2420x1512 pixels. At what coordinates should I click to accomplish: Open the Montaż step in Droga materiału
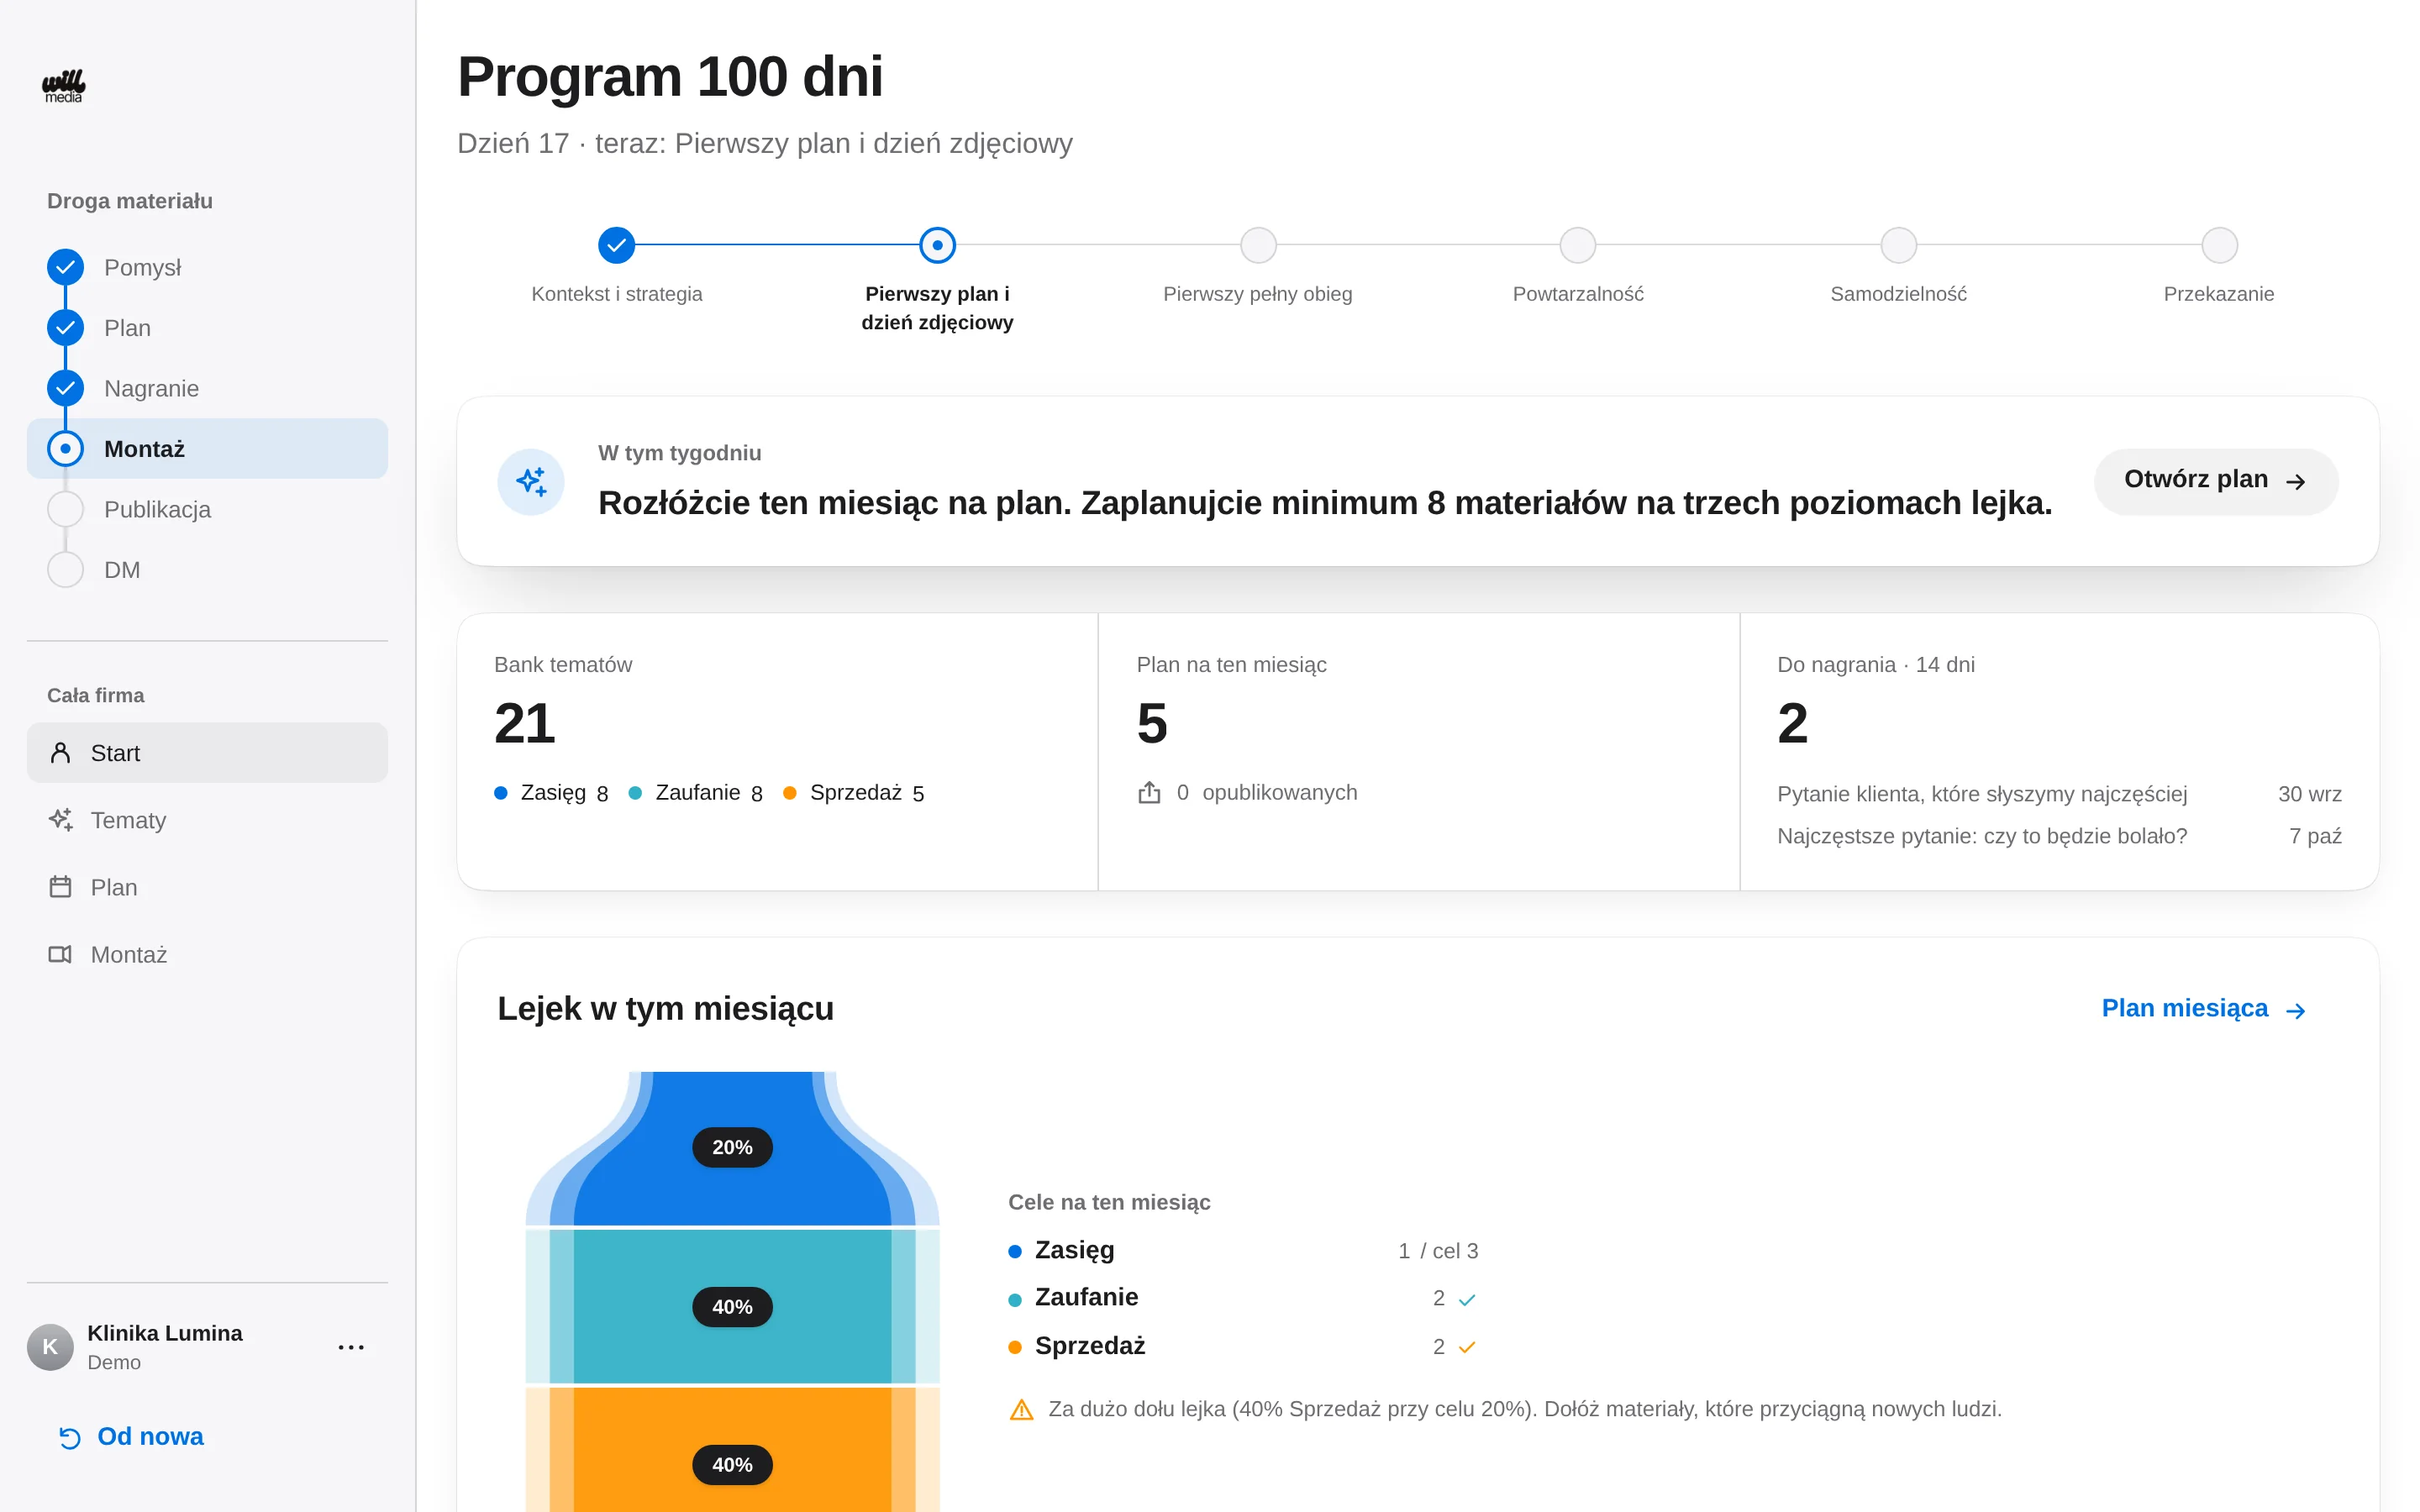pos(207,449)
